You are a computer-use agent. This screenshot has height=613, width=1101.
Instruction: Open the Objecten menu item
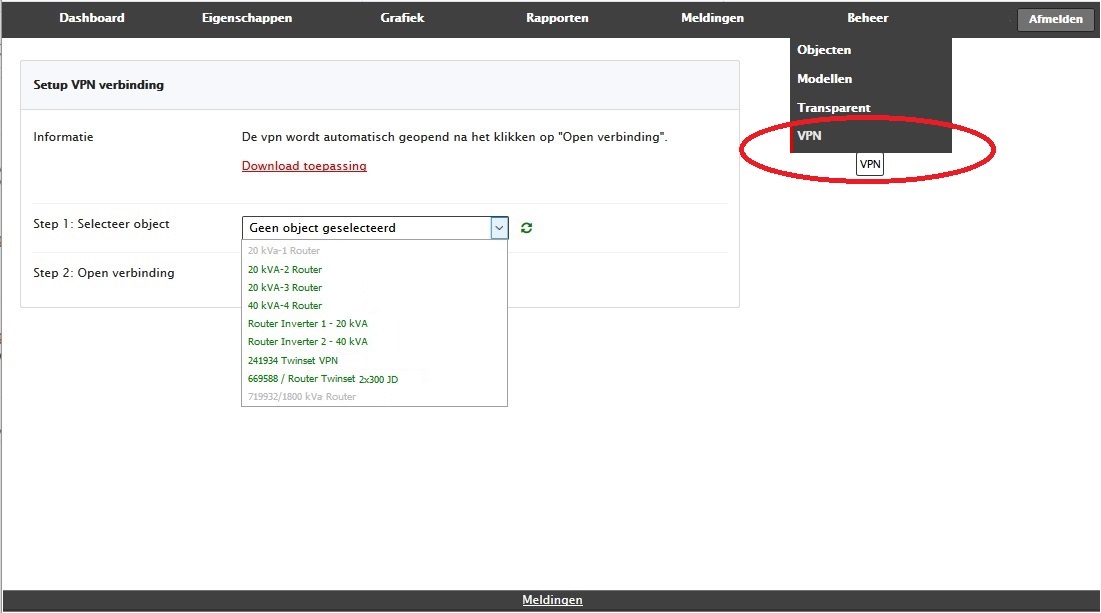[x=824, y=49]
